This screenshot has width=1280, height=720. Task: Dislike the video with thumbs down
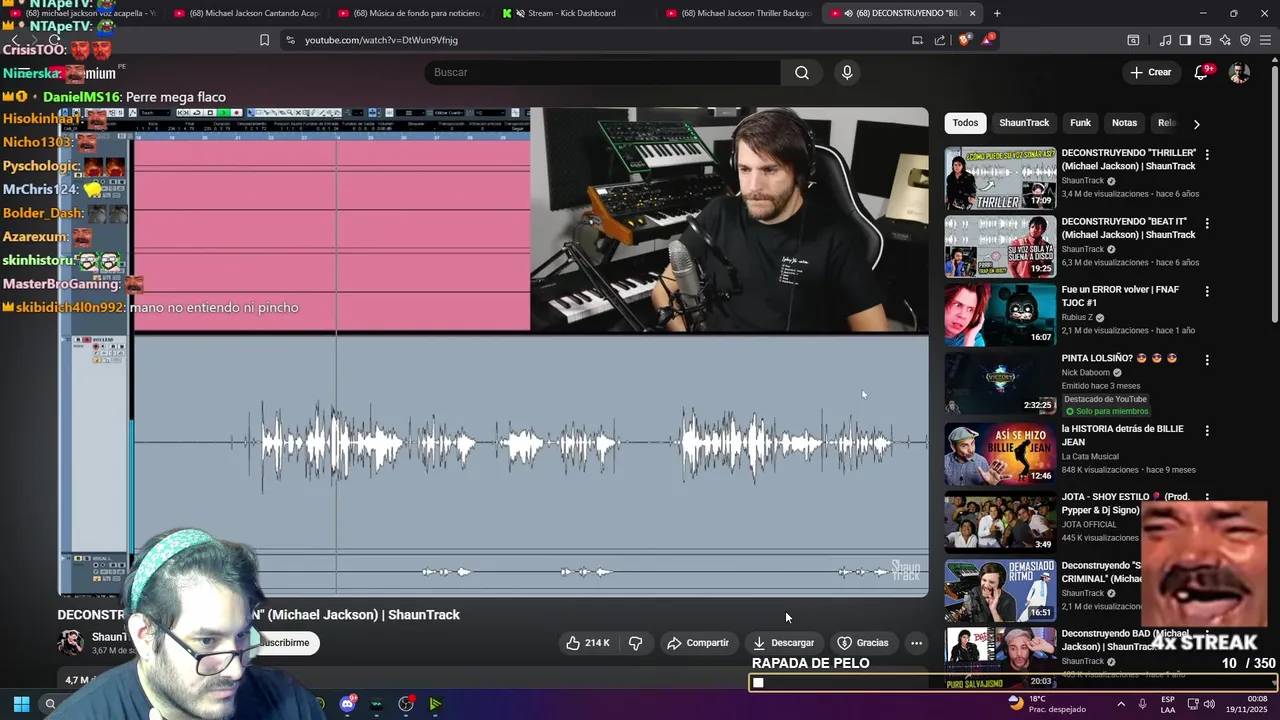point(635,643)
